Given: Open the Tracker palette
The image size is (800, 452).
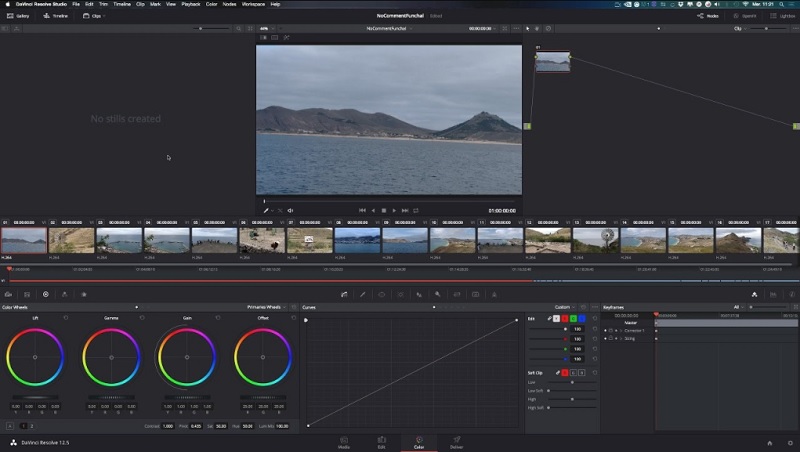Looking at the screenshot, I should tap(401, 294).
